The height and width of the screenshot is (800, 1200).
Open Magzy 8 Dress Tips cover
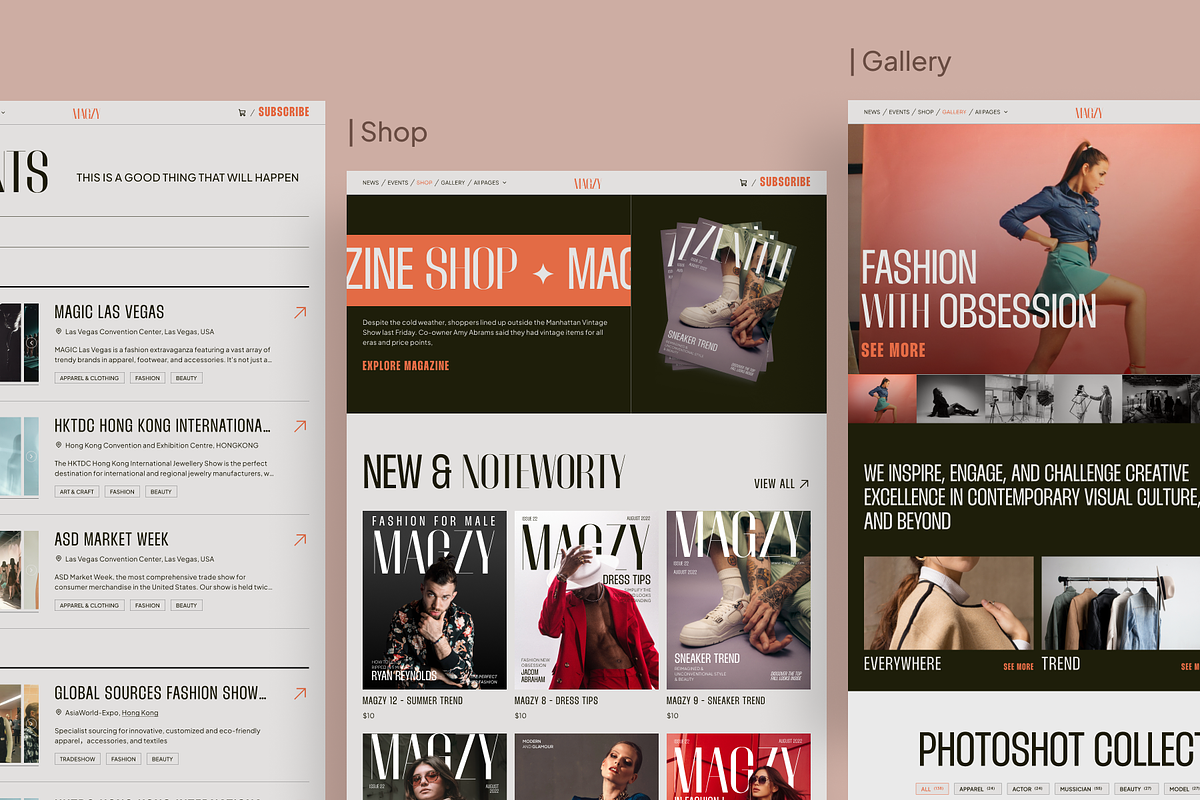(587, 600)
